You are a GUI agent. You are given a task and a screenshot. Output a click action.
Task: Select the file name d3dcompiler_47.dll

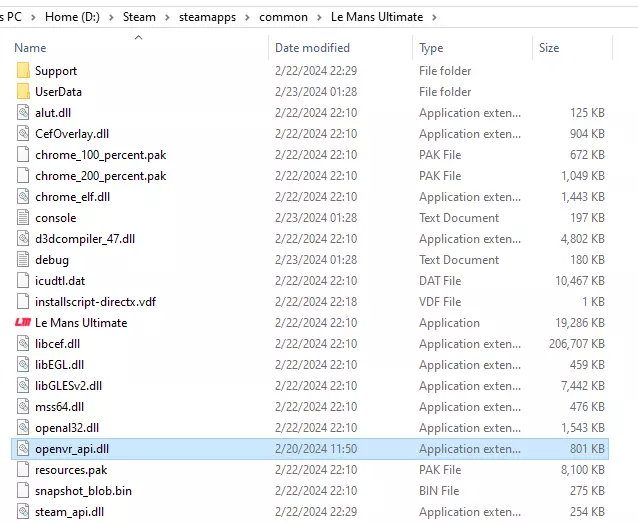(85, 239)
